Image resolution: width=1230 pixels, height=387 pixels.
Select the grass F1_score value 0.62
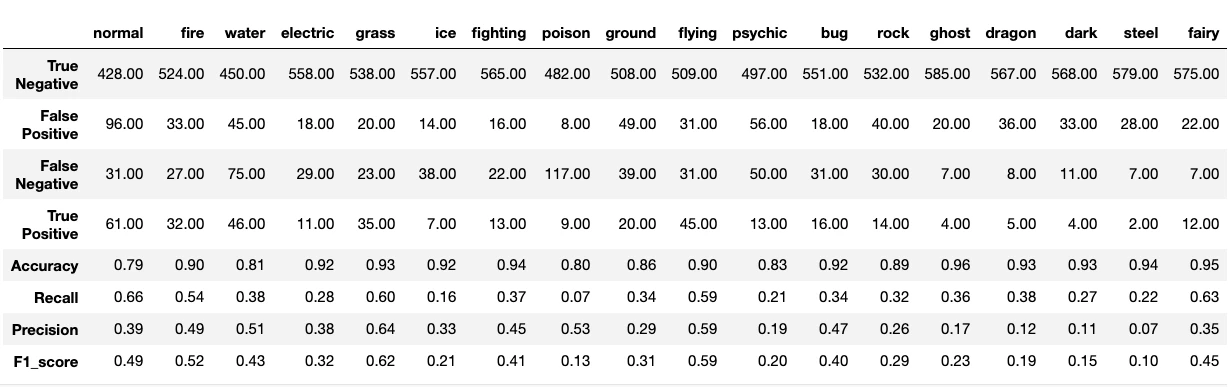click(x=382, y=363)
